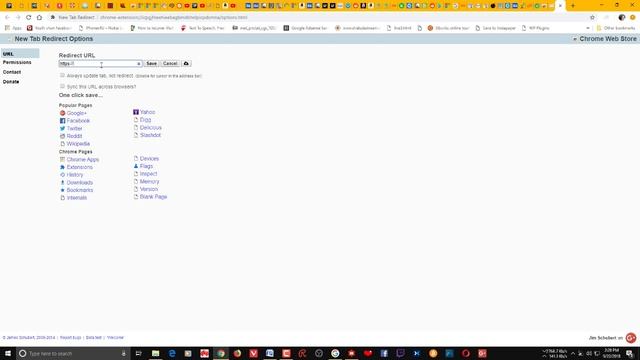Click the Google+ icon in Popular Pages
Viewport: 640px width, 360px height.
[62, 113]
